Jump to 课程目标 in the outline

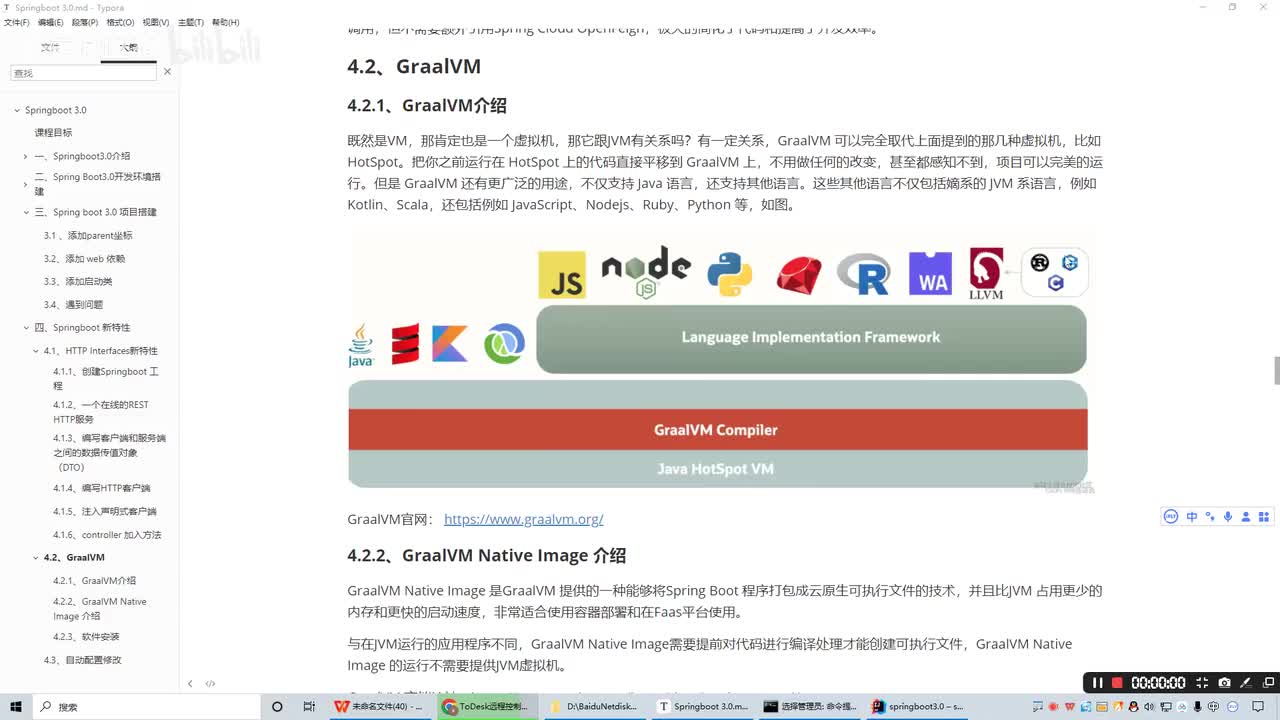click(x=53, y=132)
